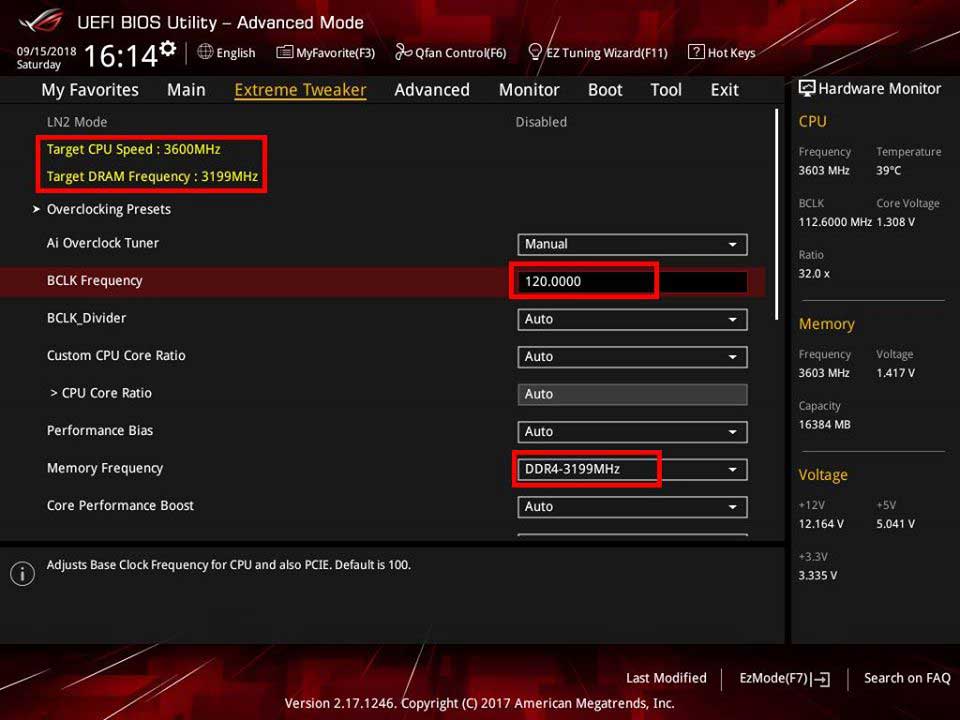Screen dimensions: 960x720
Task: Select the Performance Bias label
Action: (x=100, y=430)
